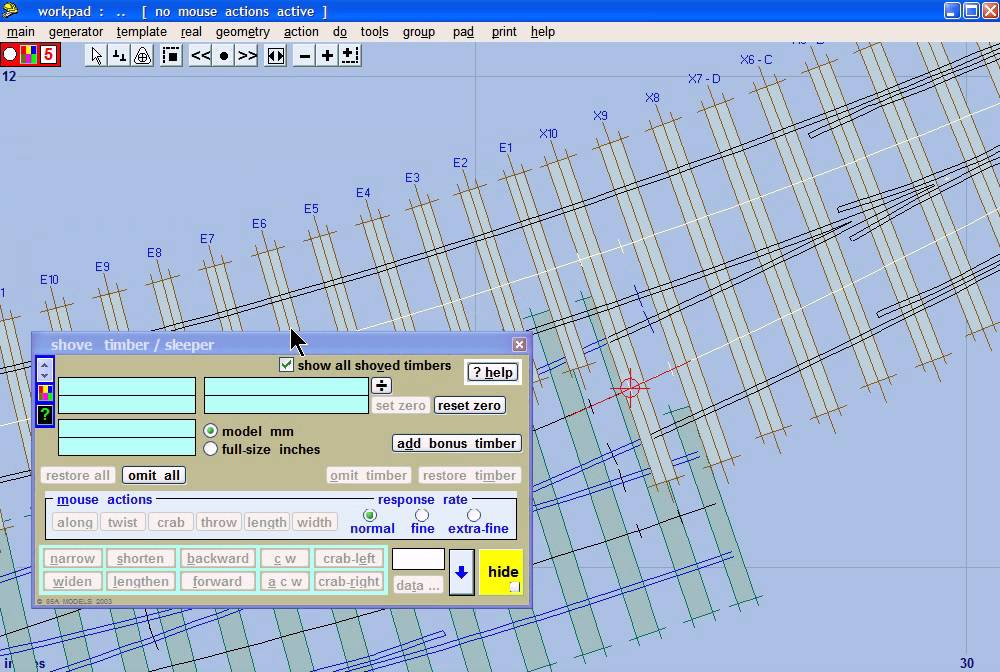The height and width of the screenshot is (672, 1000).
Task: Open the pad menu
Action: click(x=464, y=32)
